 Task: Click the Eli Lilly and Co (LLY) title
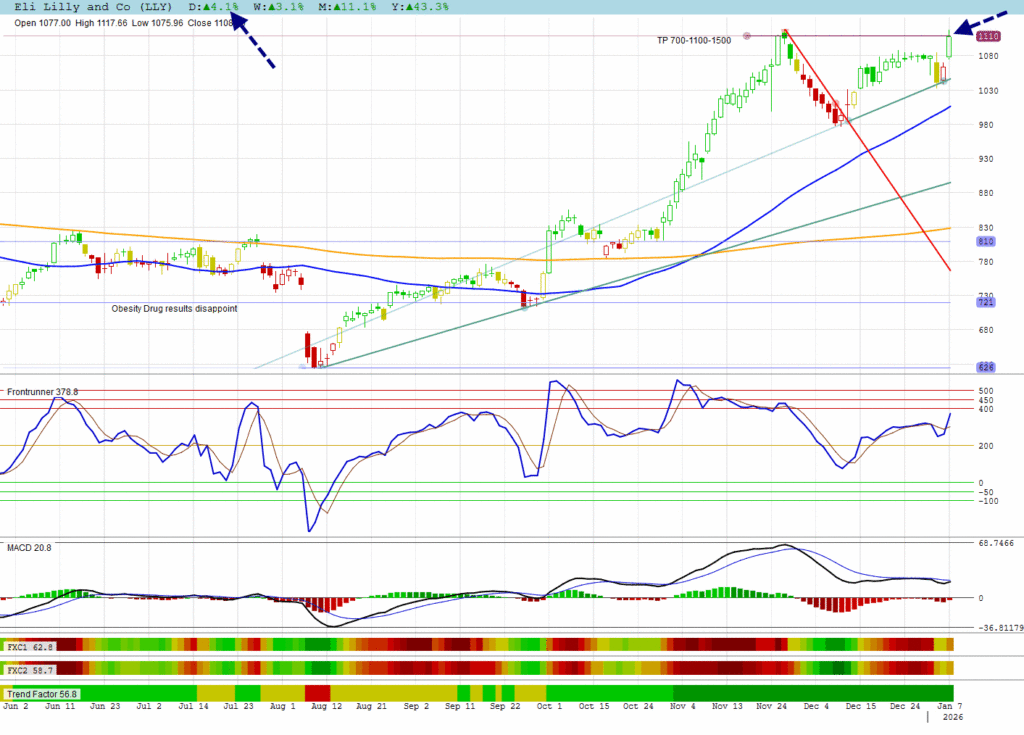click(x=93, y=7)
